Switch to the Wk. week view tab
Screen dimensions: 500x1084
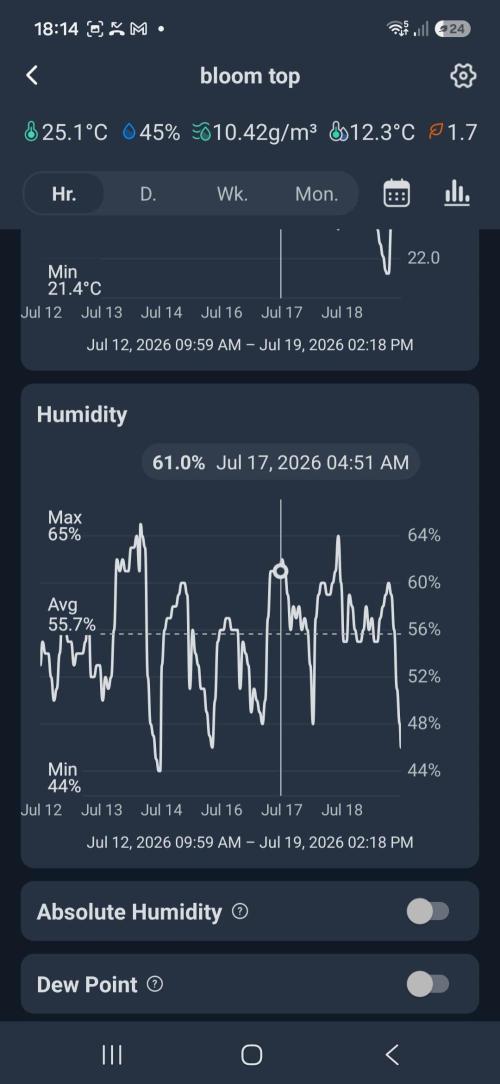tap(232, 194)
